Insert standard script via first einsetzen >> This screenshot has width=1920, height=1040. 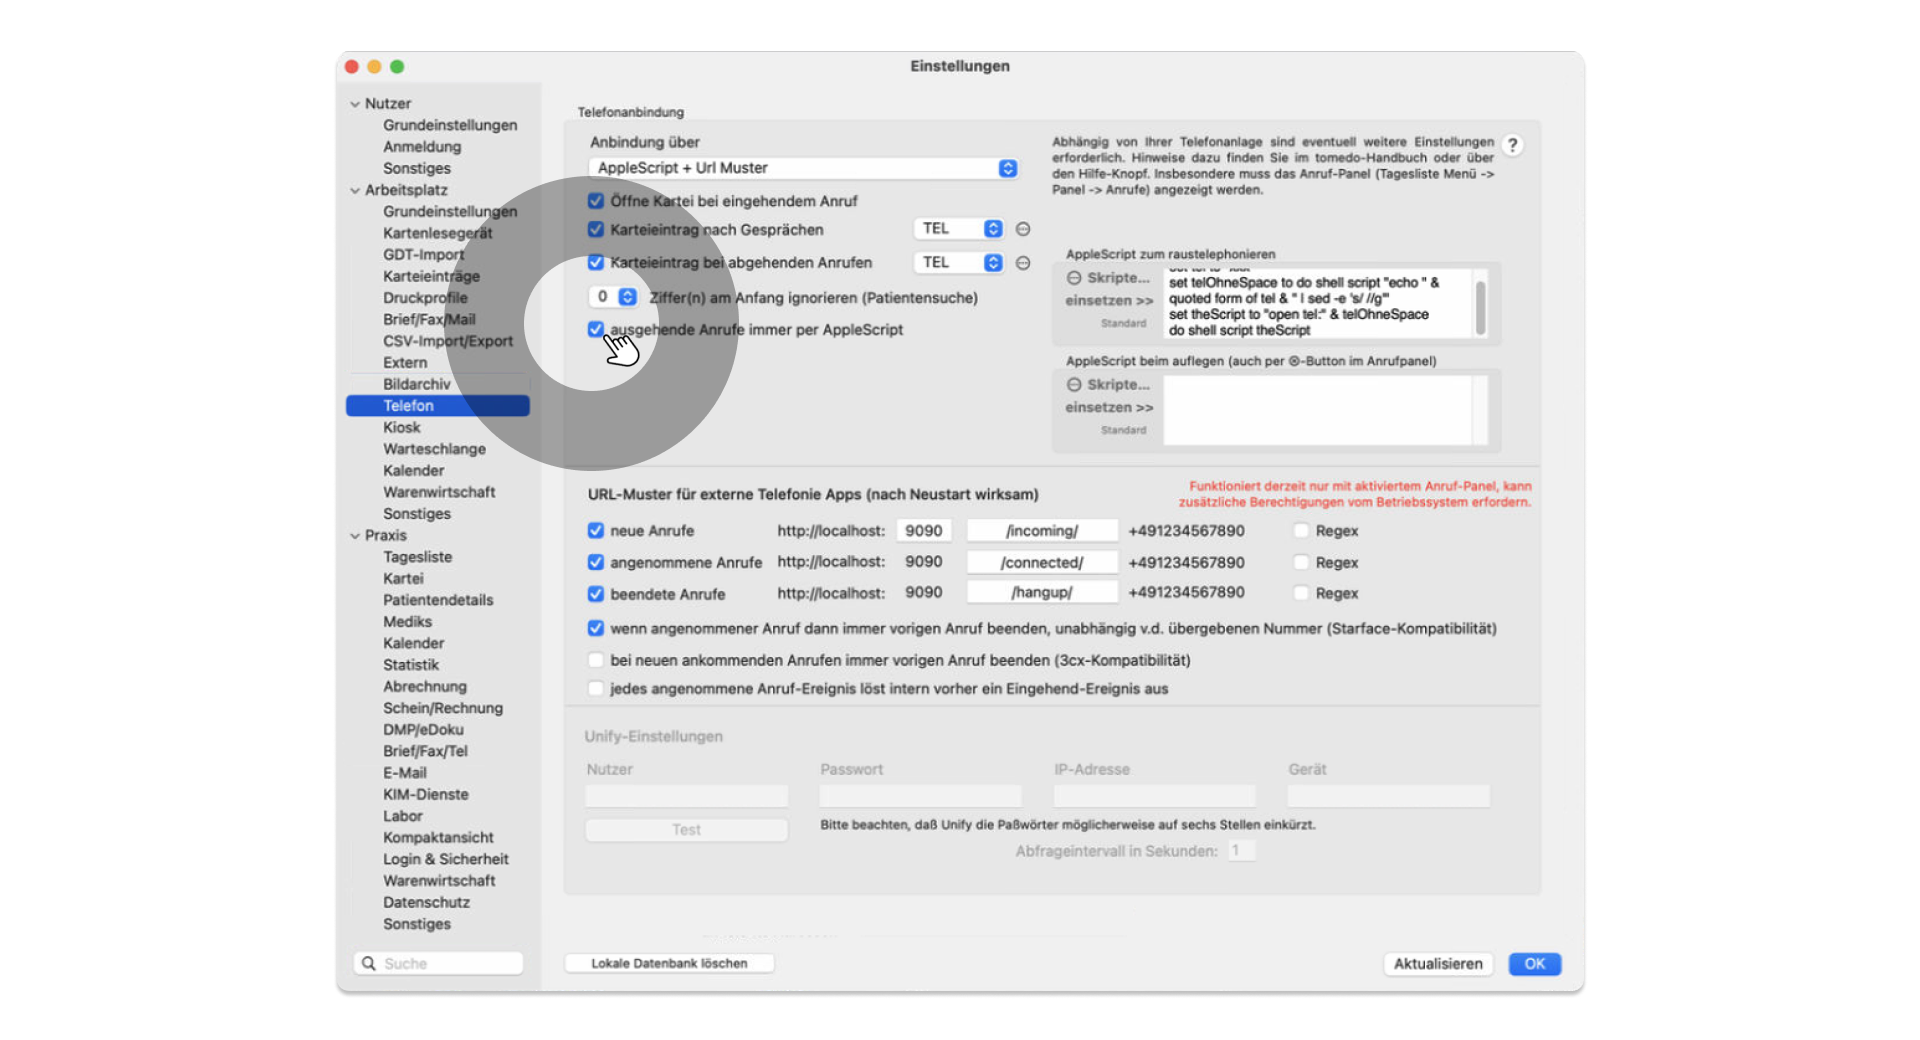1109,301
